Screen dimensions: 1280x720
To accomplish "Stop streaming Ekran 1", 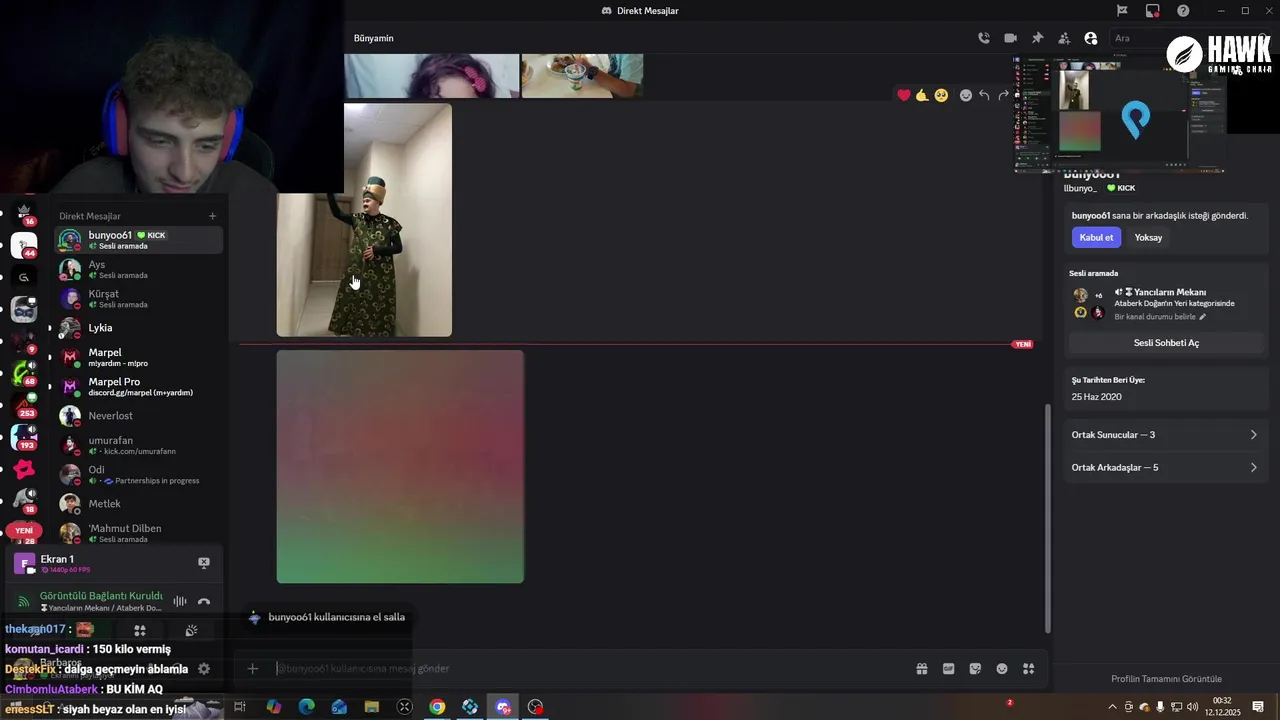I will click(204, 562).
